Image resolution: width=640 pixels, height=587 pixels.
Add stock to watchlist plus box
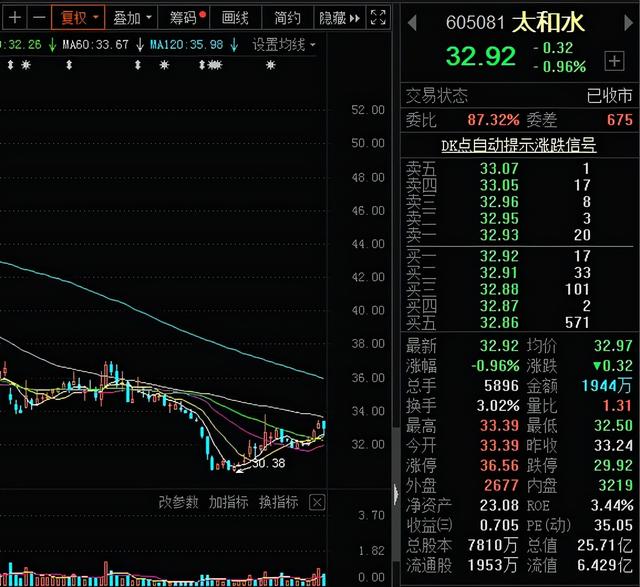click(614, 62)
